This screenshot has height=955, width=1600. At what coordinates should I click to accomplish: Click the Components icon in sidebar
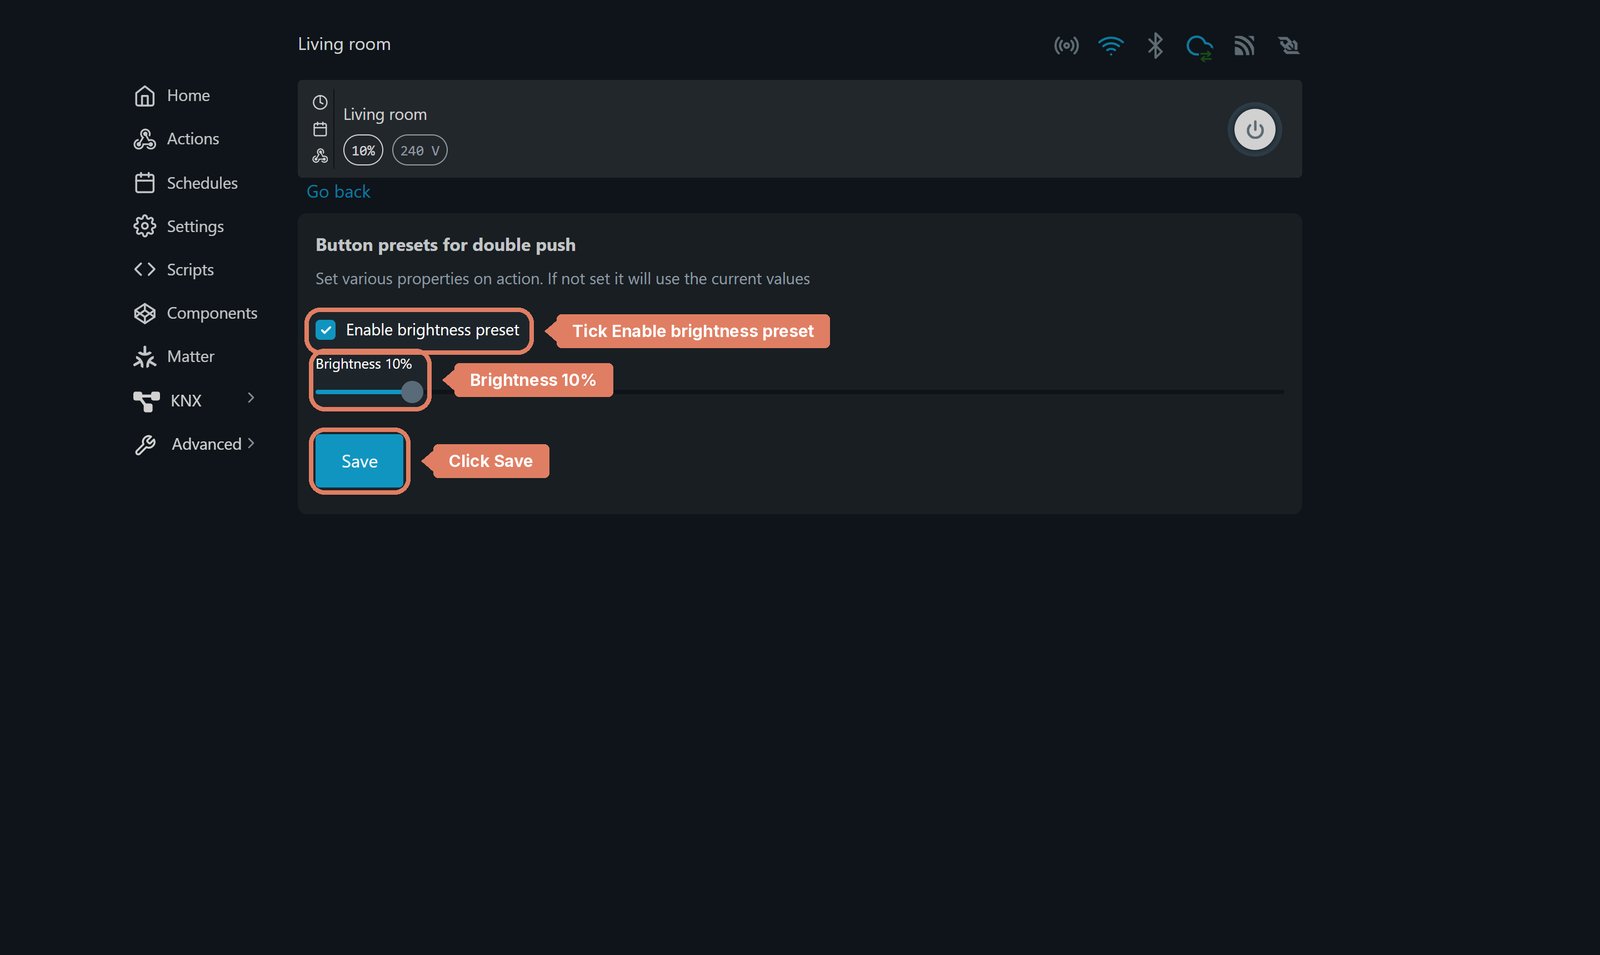[x=145, y=313]
